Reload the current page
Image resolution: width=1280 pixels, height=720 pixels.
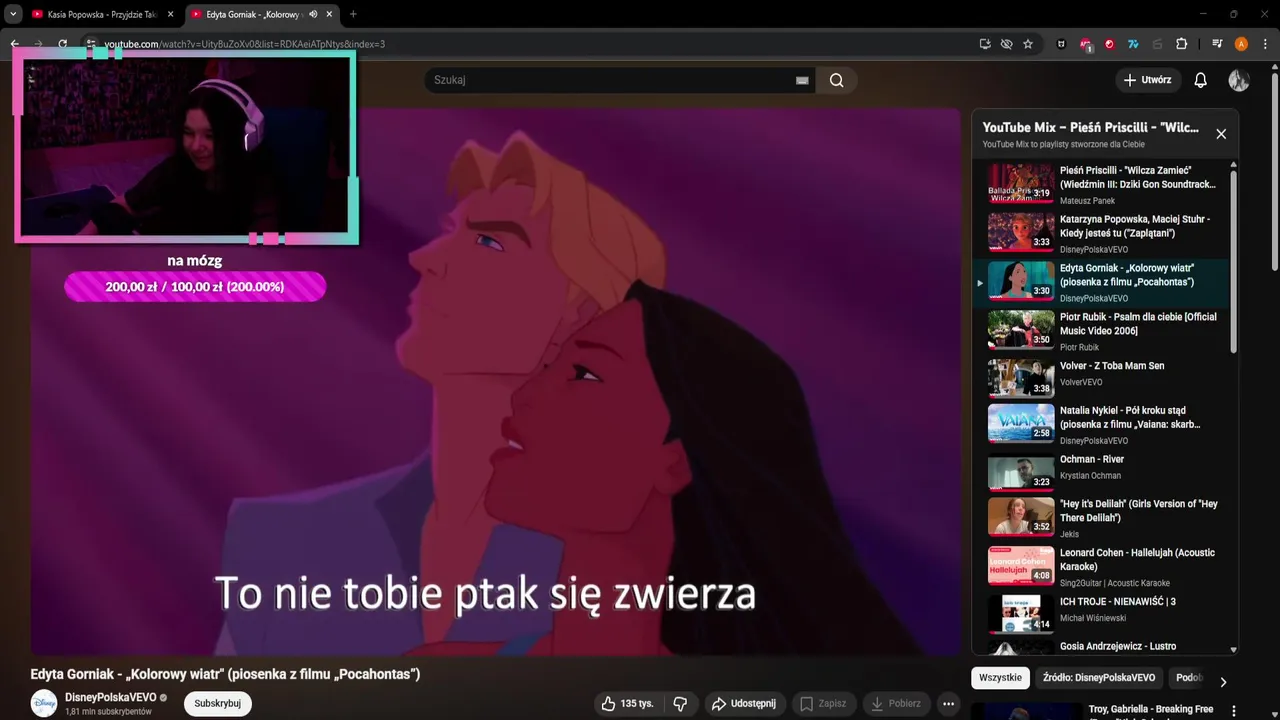63,44
